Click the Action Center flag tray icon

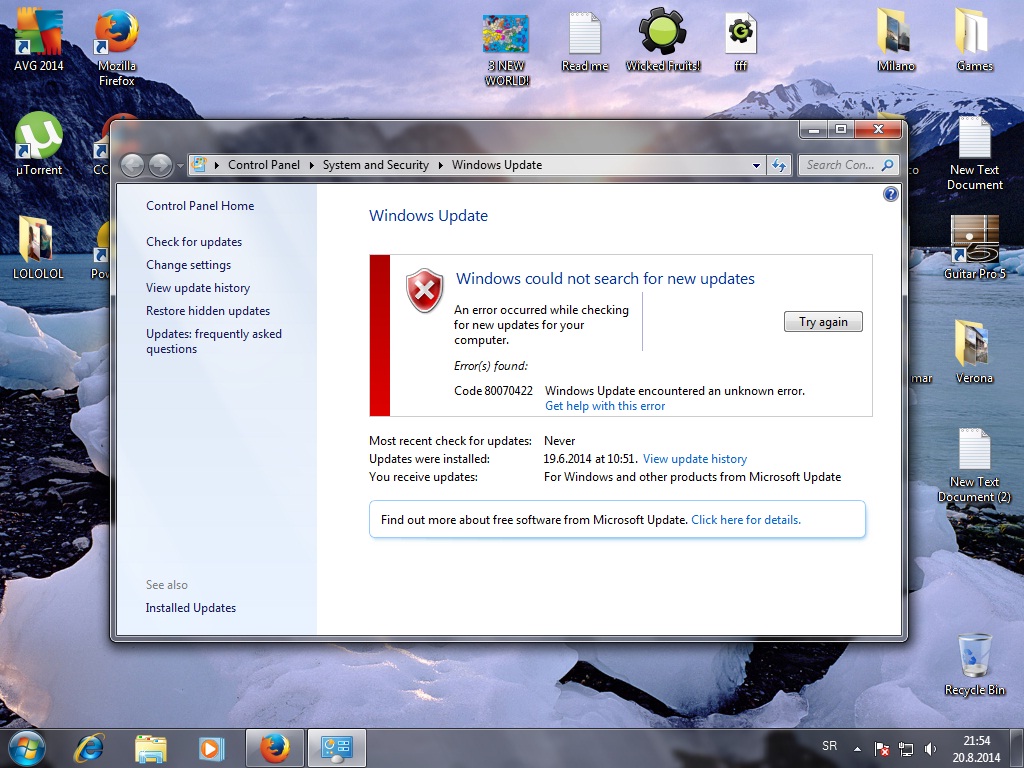click(x=882, y=748)
